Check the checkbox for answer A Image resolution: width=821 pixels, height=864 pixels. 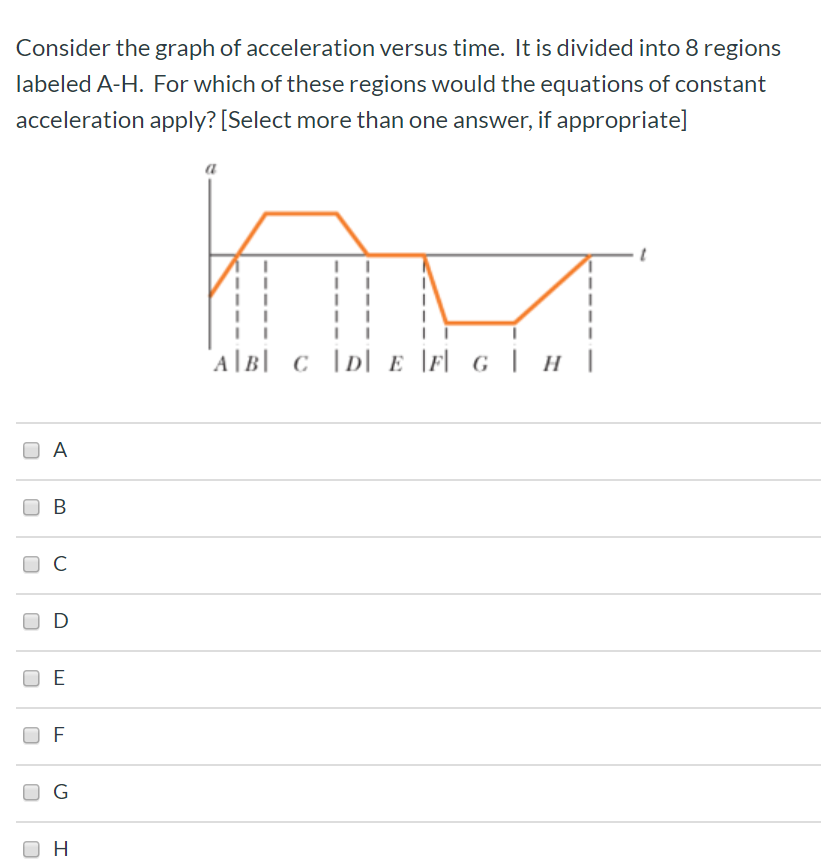[31, 450]
